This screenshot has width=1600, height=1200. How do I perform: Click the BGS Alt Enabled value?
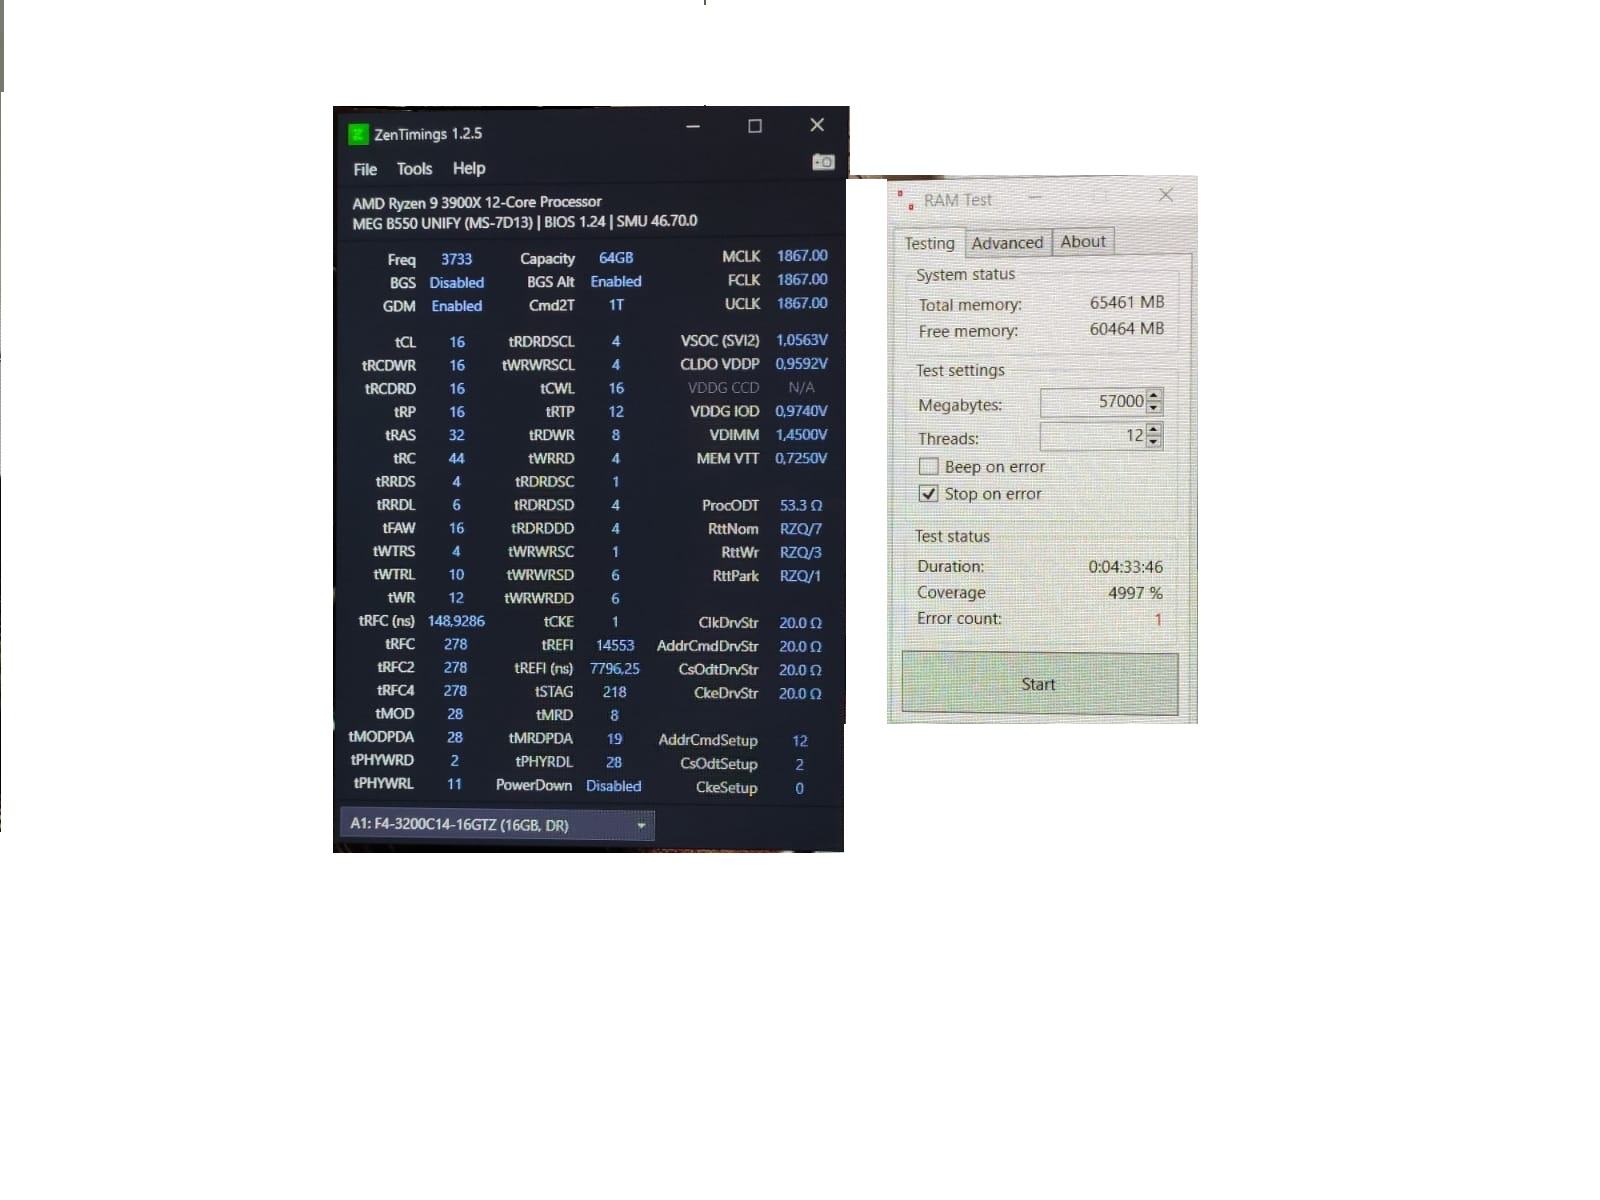(616, 282)
